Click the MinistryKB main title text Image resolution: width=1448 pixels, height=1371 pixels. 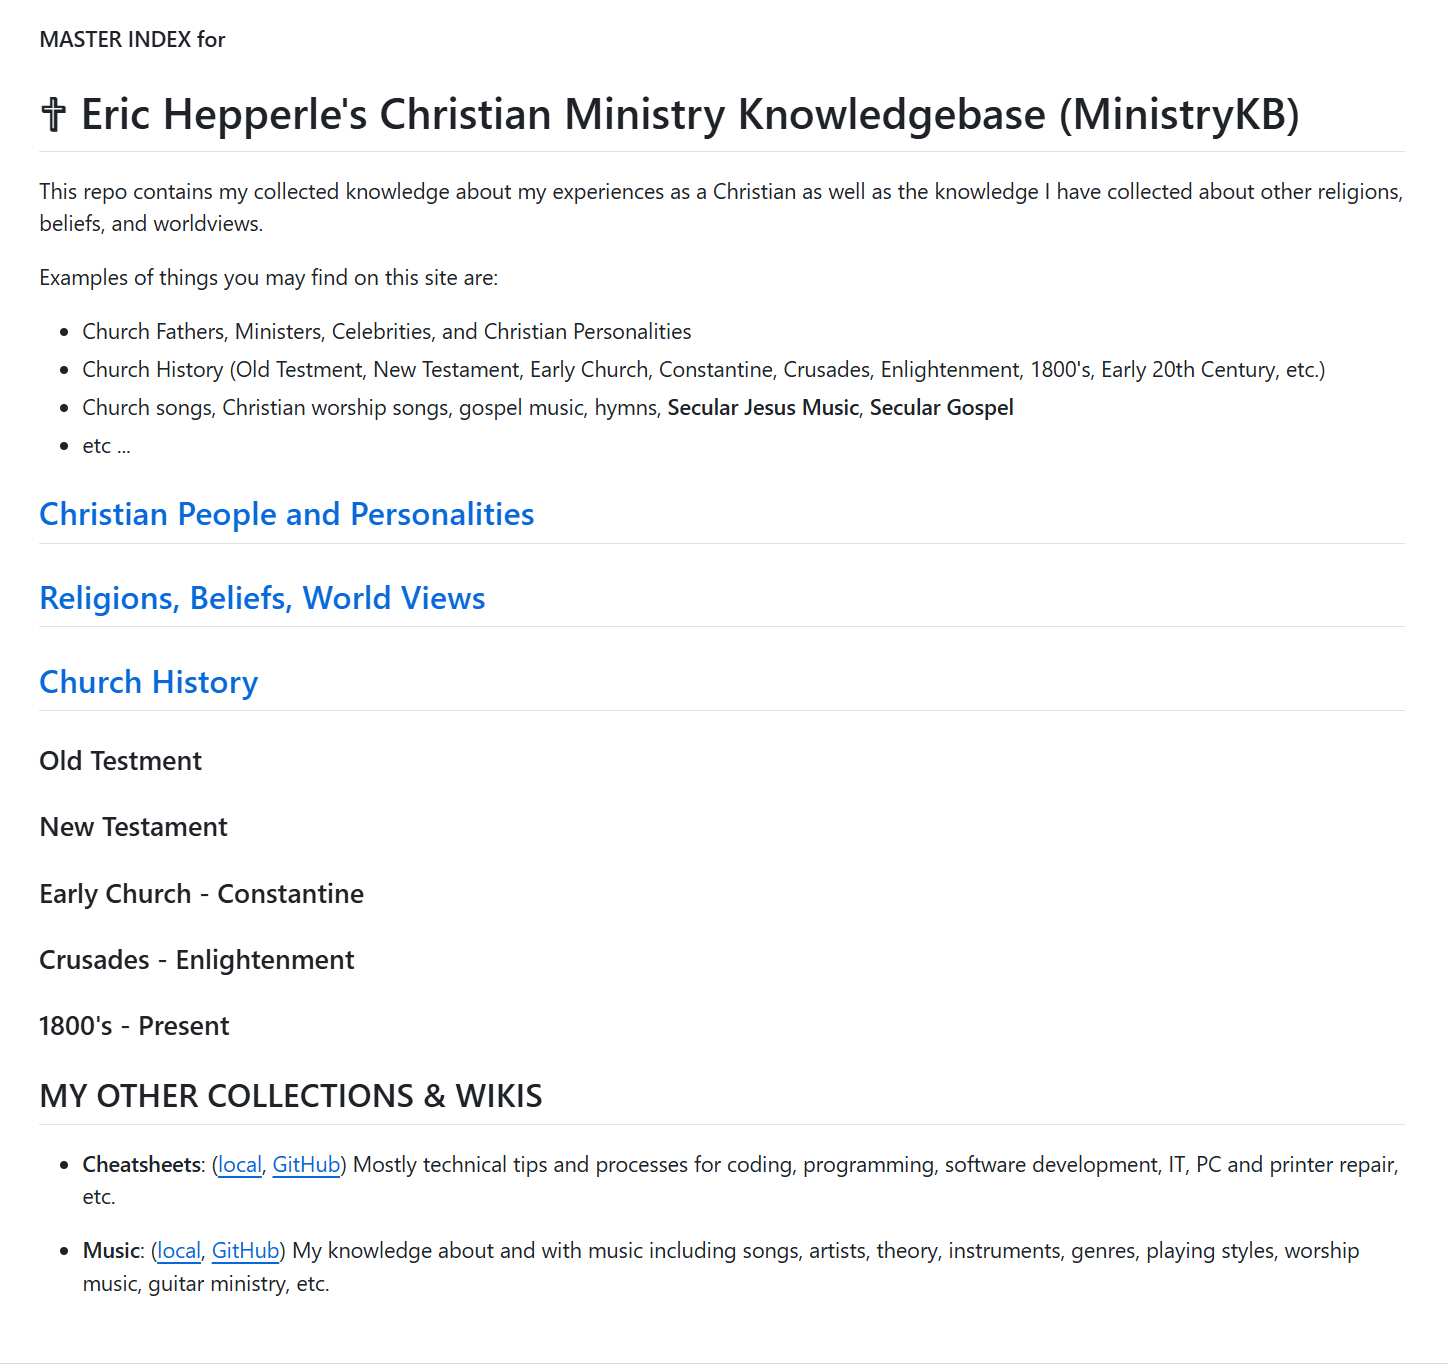(x=690, y=115)
